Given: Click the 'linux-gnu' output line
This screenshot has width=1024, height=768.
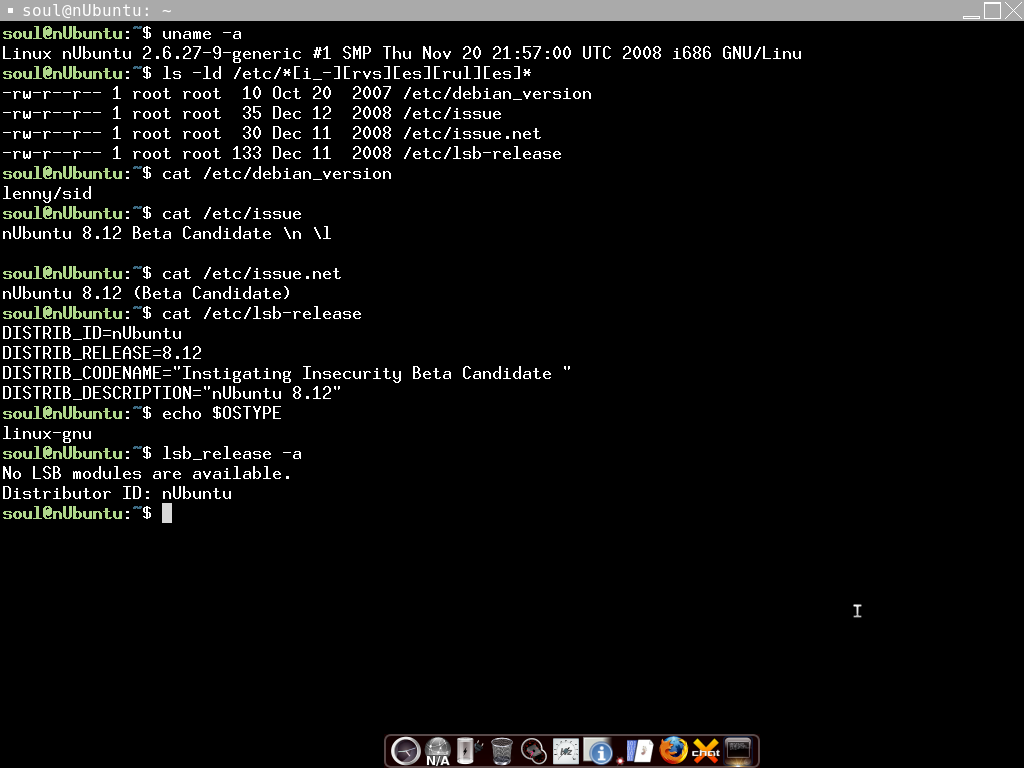Looking at the screenshot, I should click(x=47, y=433).
